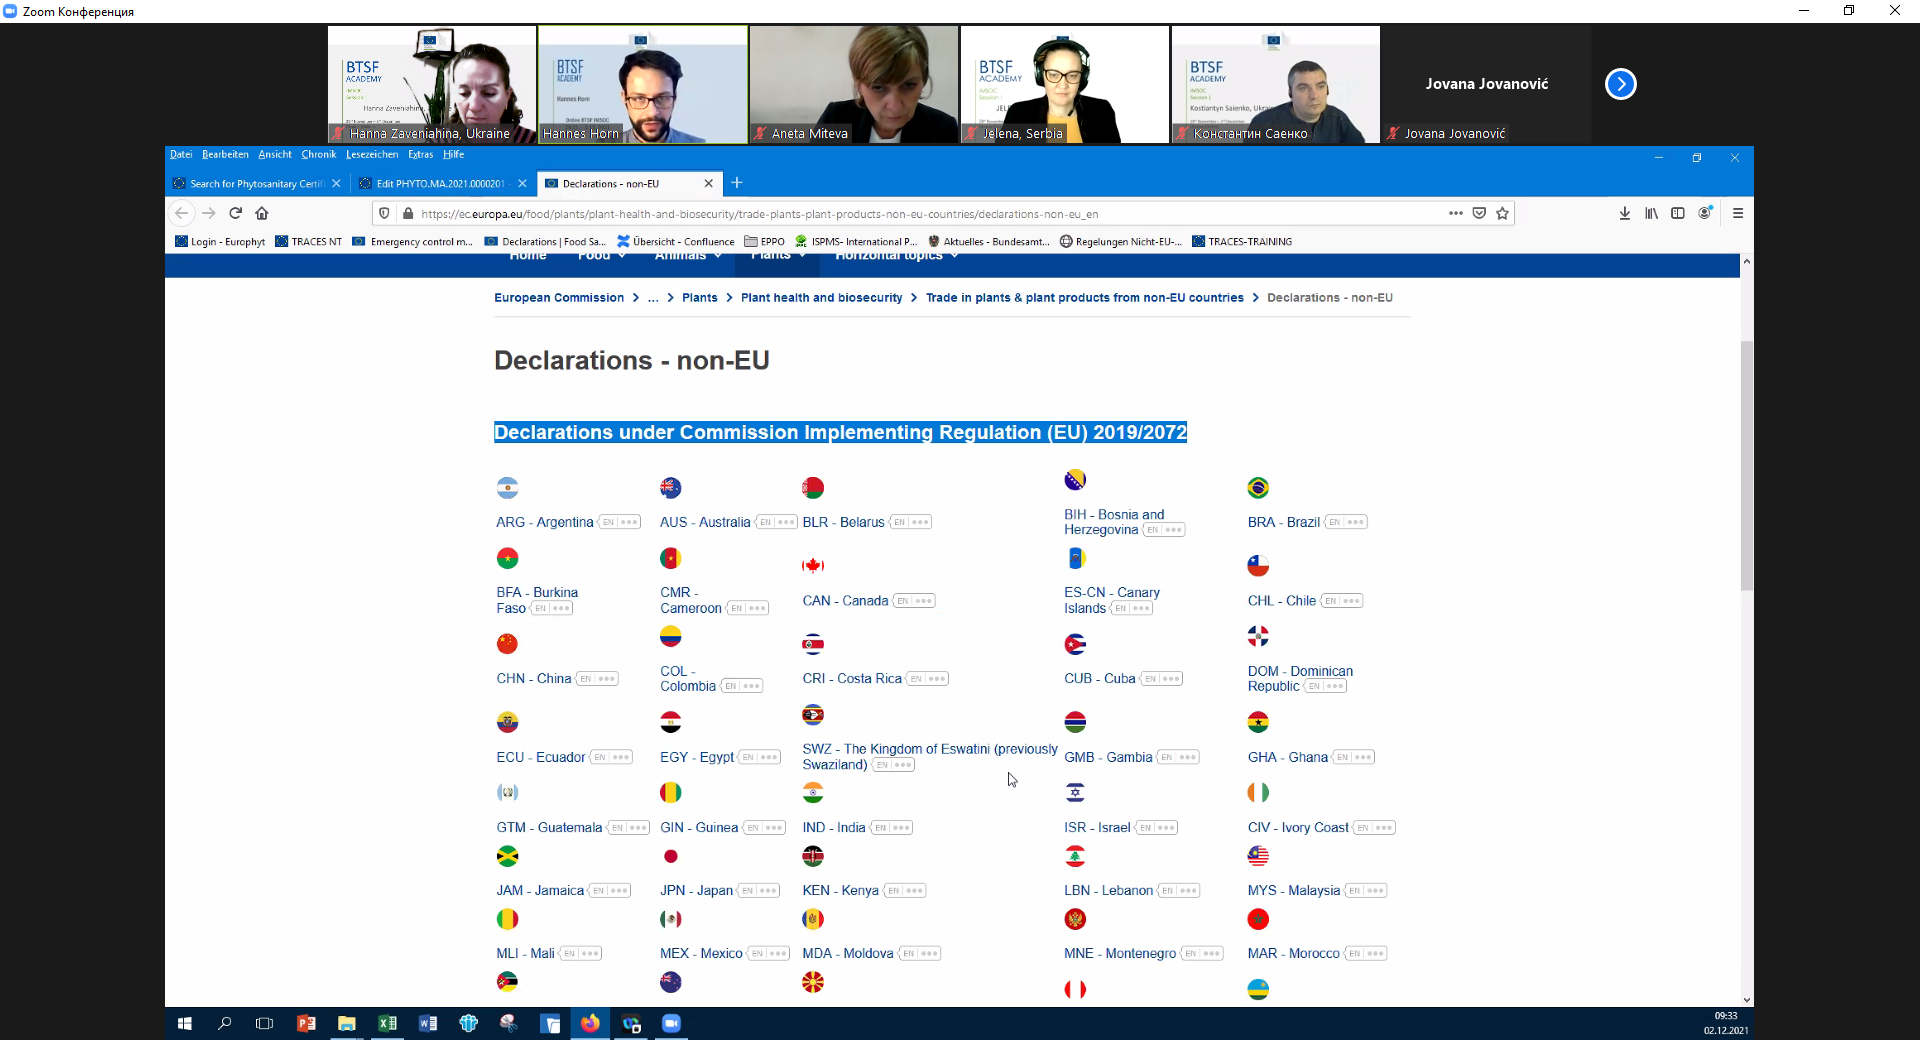This screenshot has width=1920, height=1040.
Task: Switch to the Edit PHYTO.MA.2021 tab
Action: pyautogui.click(x=440, y=184)
